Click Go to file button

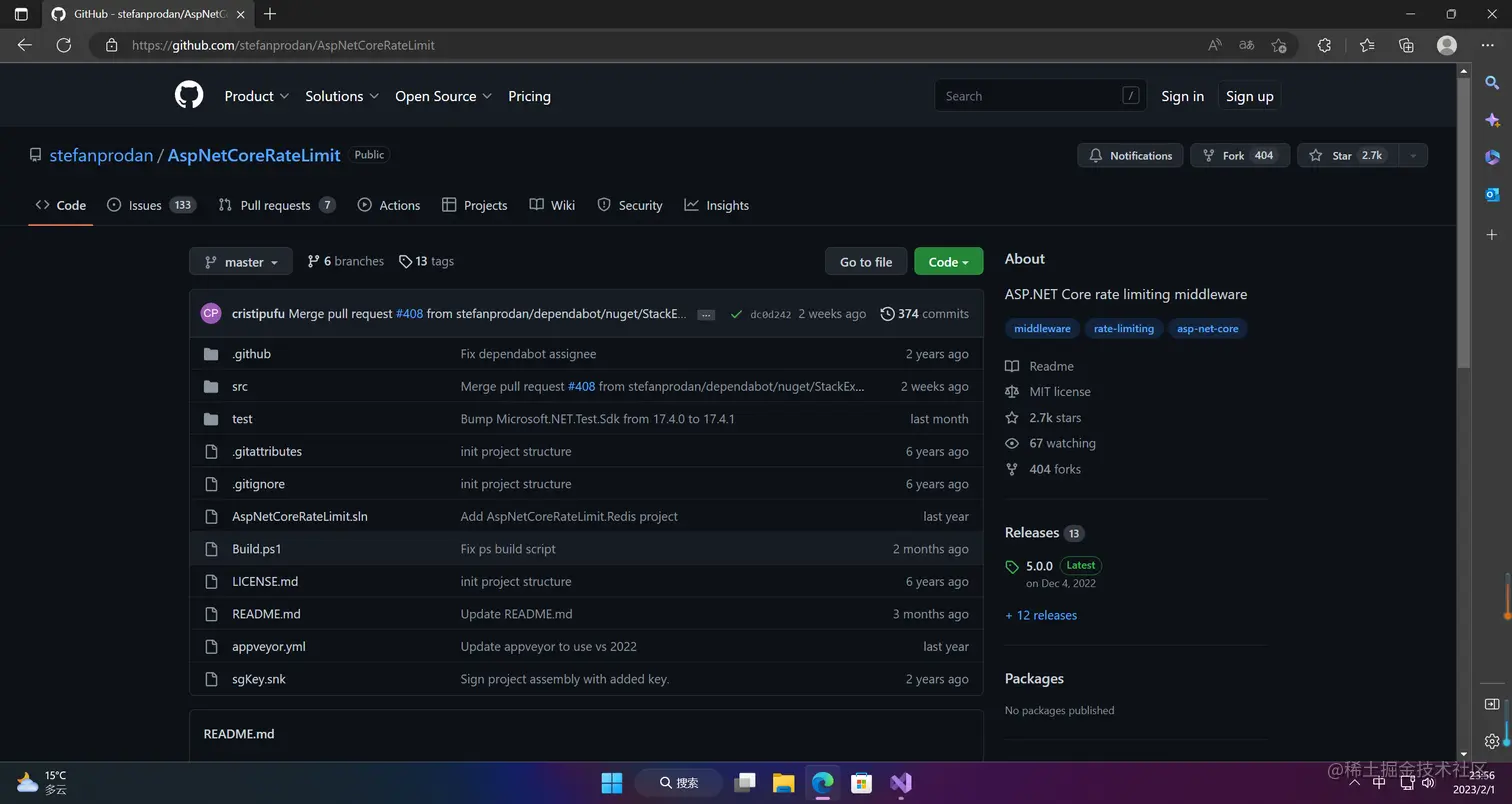click(866, 261)
